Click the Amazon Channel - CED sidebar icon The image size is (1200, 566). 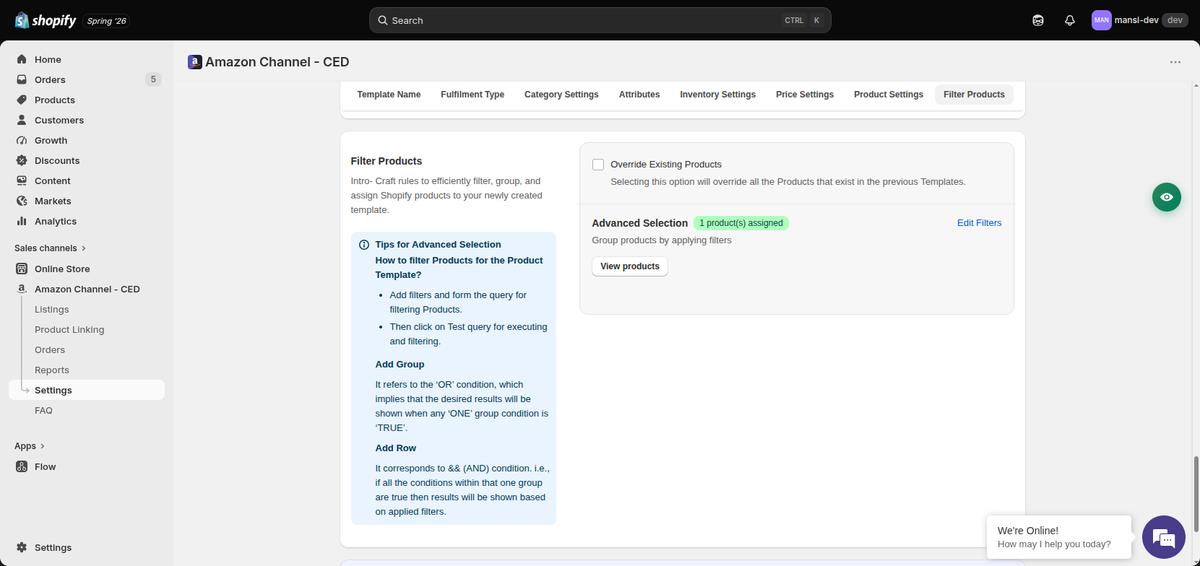point(22,289)
